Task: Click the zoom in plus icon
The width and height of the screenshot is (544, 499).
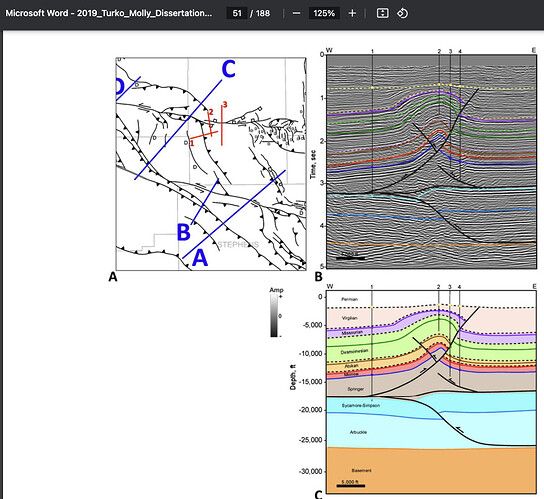Action: pos(352,13)
